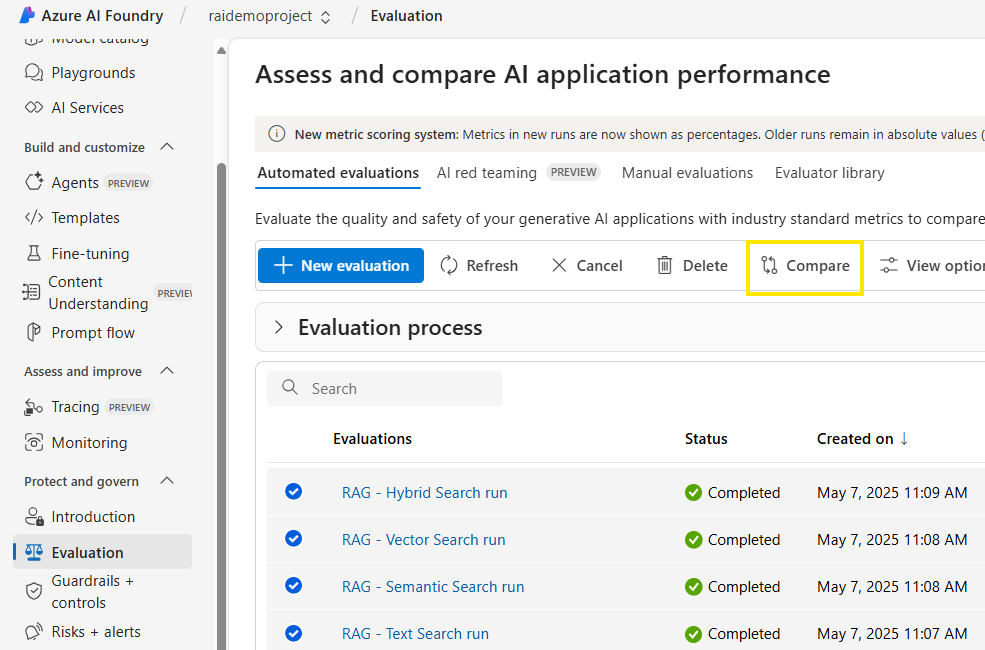Click the Cancel X icon in toolbar
The width and height of the screenshot is (985, 650).
click(x=559, y=265)
